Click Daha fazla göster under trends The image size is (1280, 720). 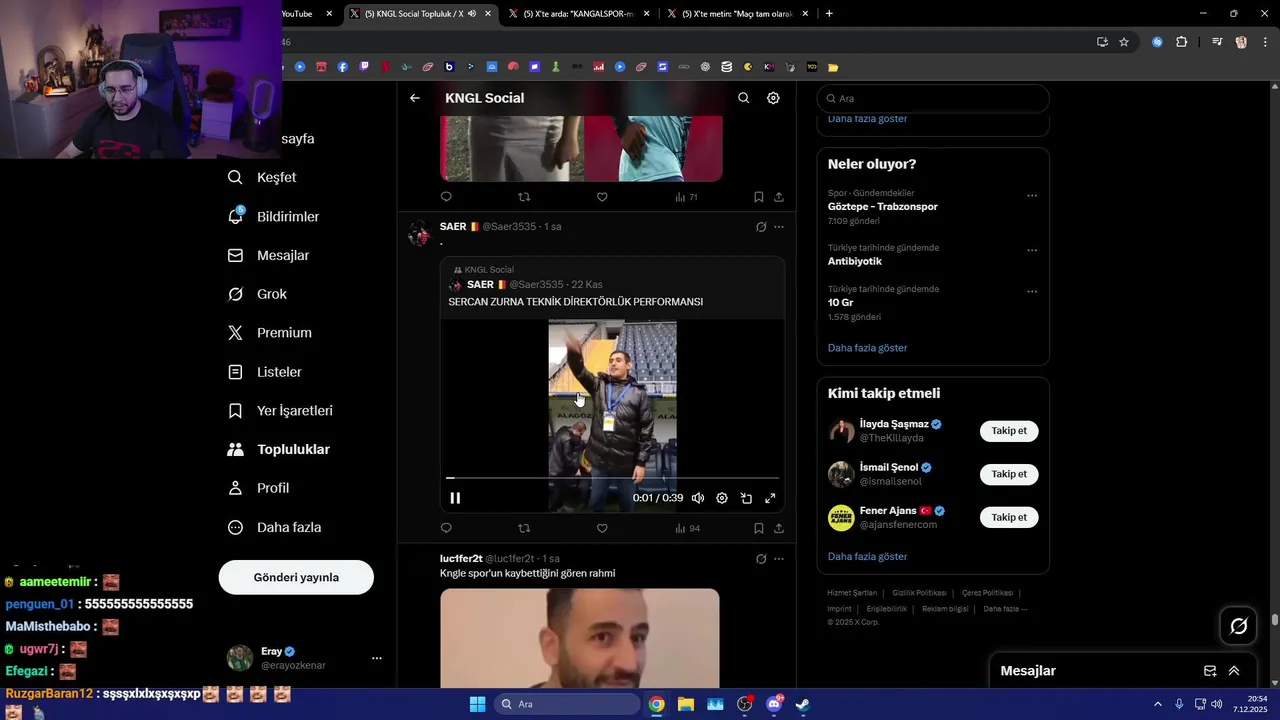coord(867,348)
